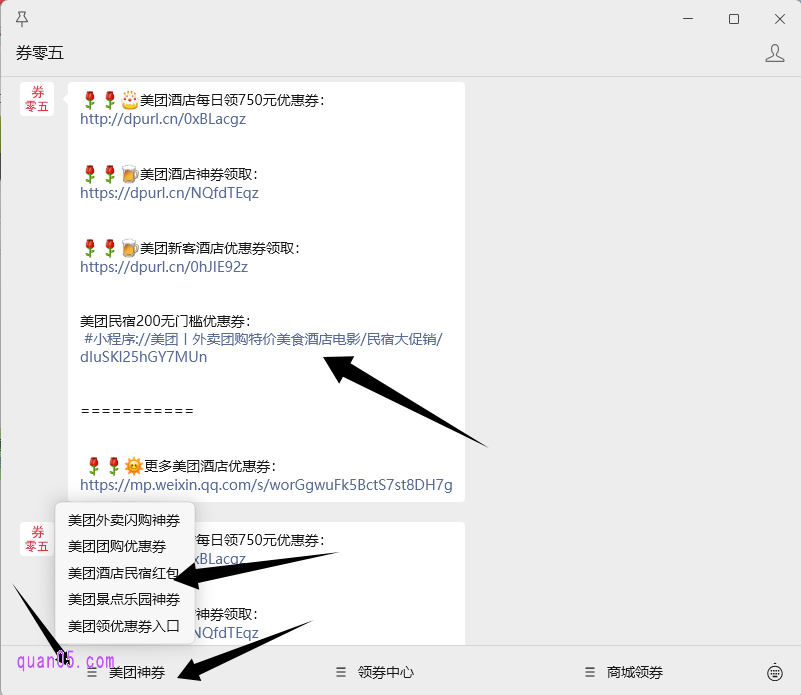
Task: Click the 券零五 avatar beside the top message
Action: point(37,99)
